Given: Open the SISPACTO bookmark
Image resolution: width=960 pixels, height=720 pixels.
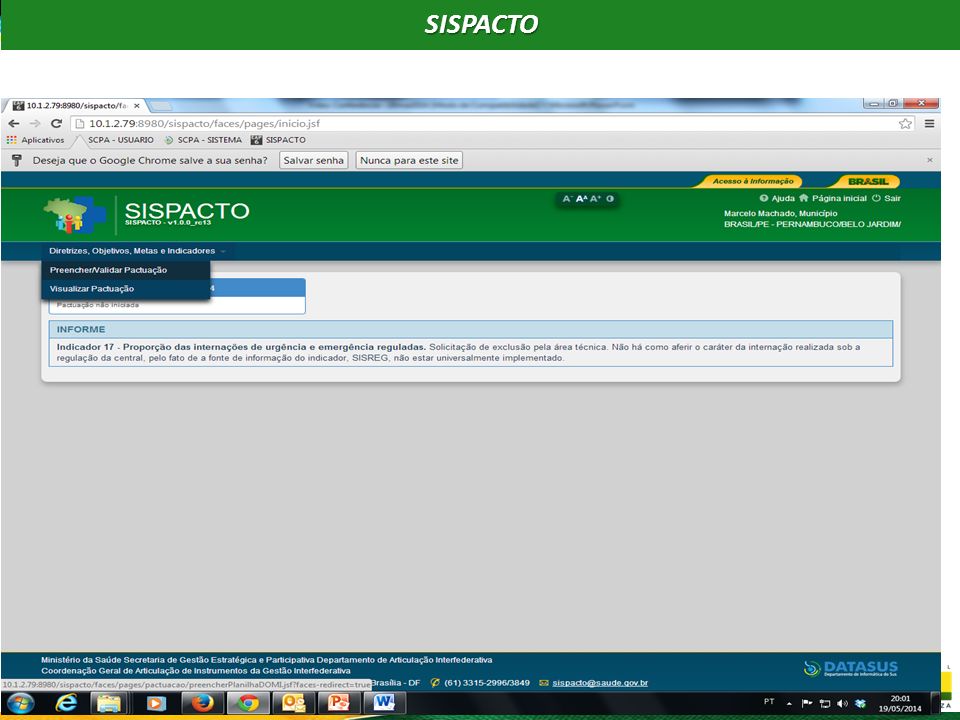Looking at the screenshot, I should 279,140.
